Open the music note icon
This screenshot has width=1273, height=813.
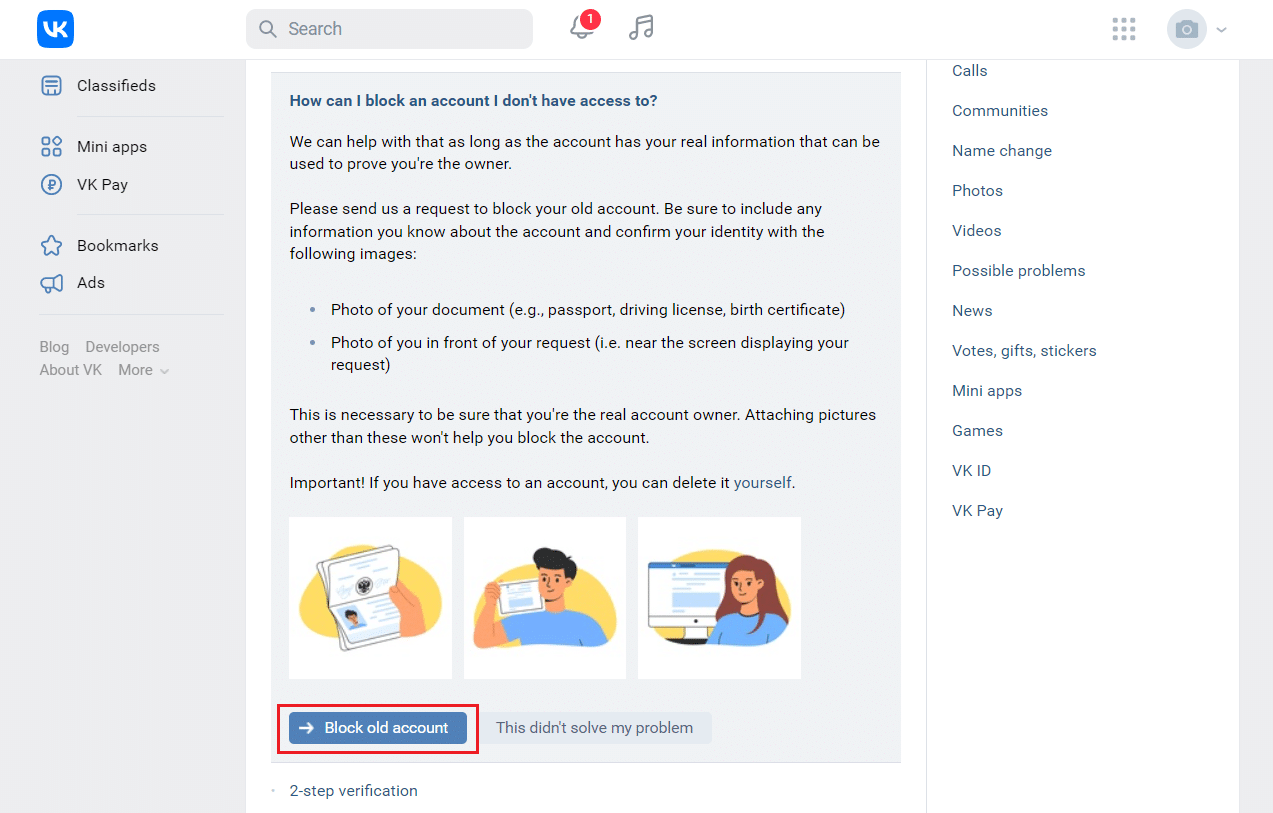coord(641,28)
